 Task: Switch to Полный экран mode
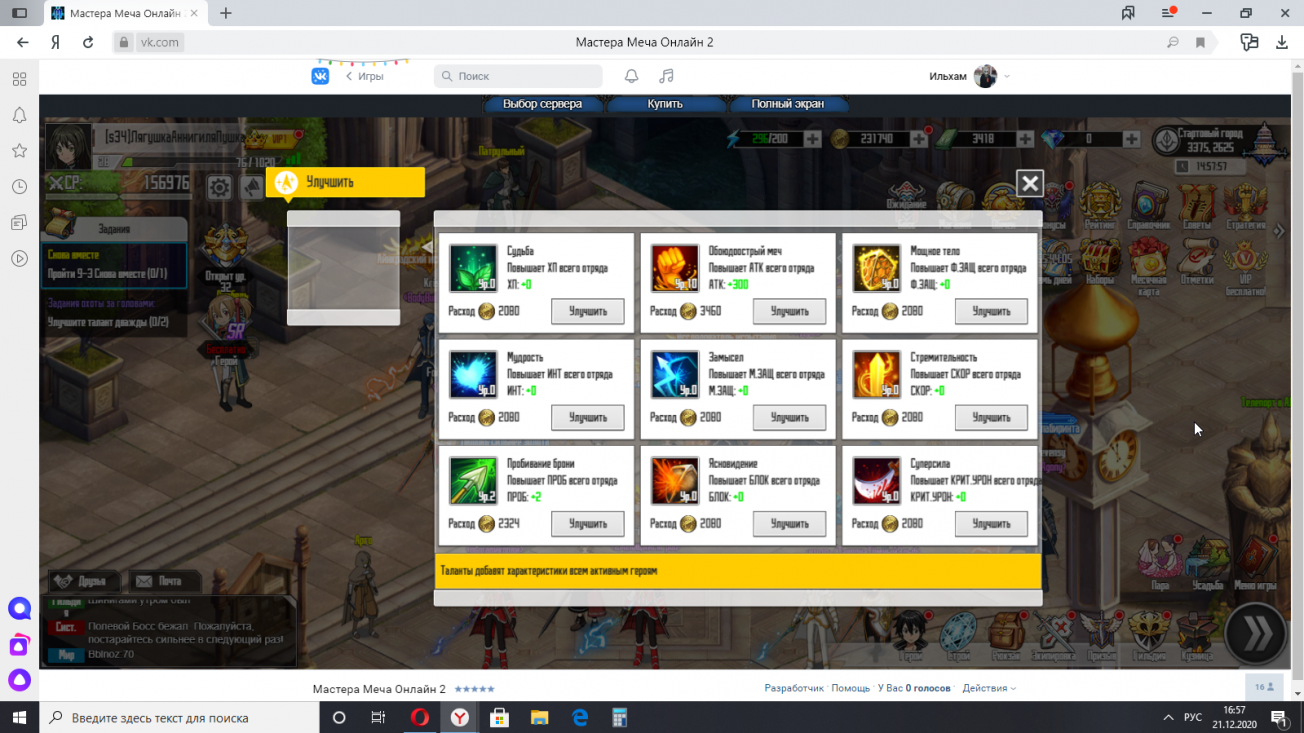pos(787,104)
